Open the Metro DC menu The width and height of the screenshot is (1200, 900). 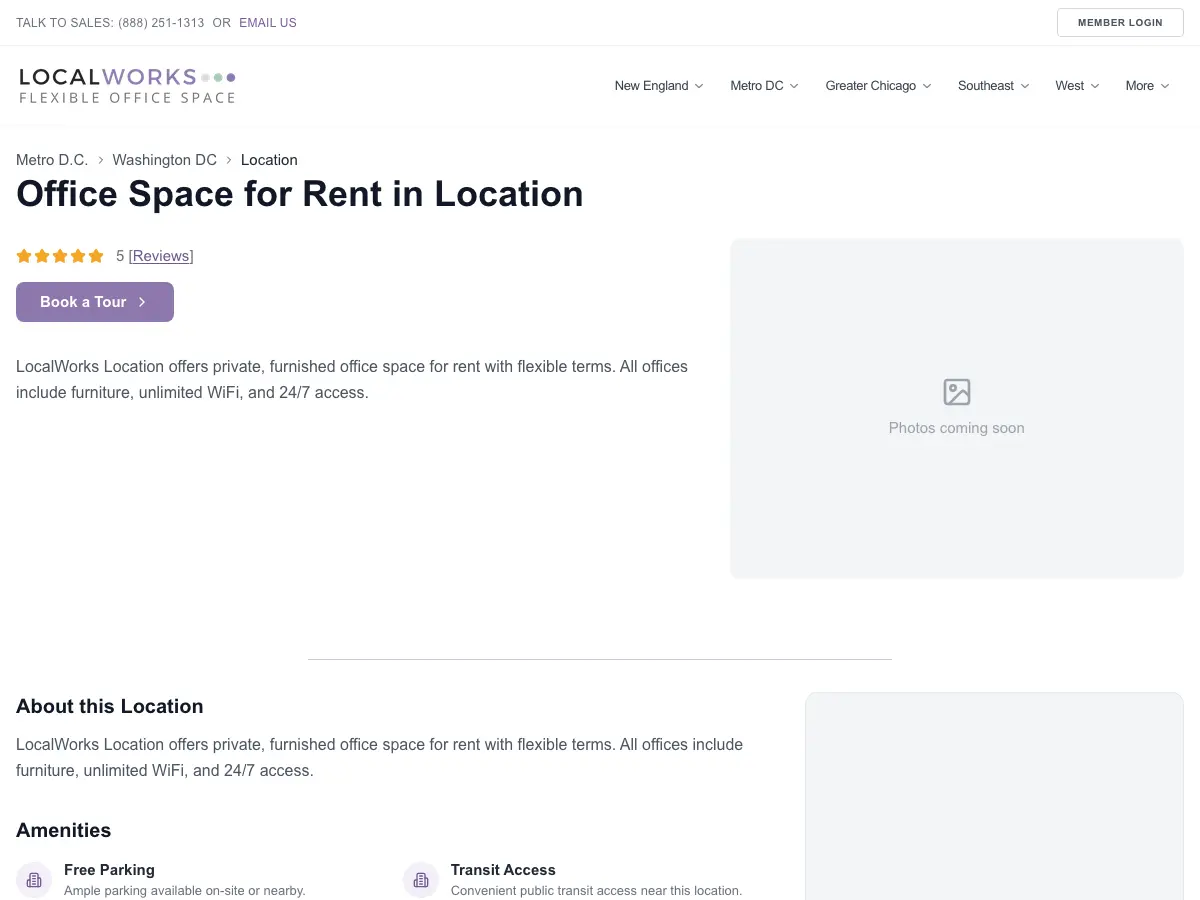point(764,86)
